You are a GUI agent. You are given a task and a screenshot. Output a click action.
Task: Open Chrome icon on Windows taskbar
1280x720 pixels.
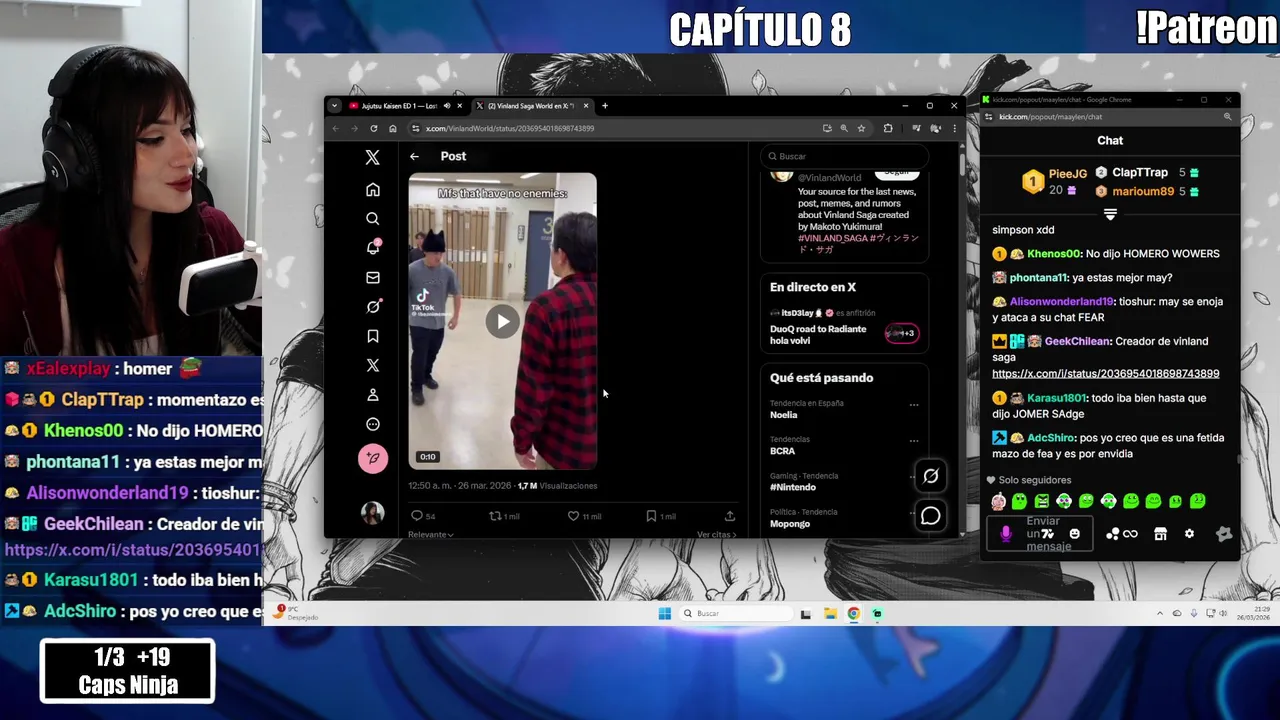854,613
